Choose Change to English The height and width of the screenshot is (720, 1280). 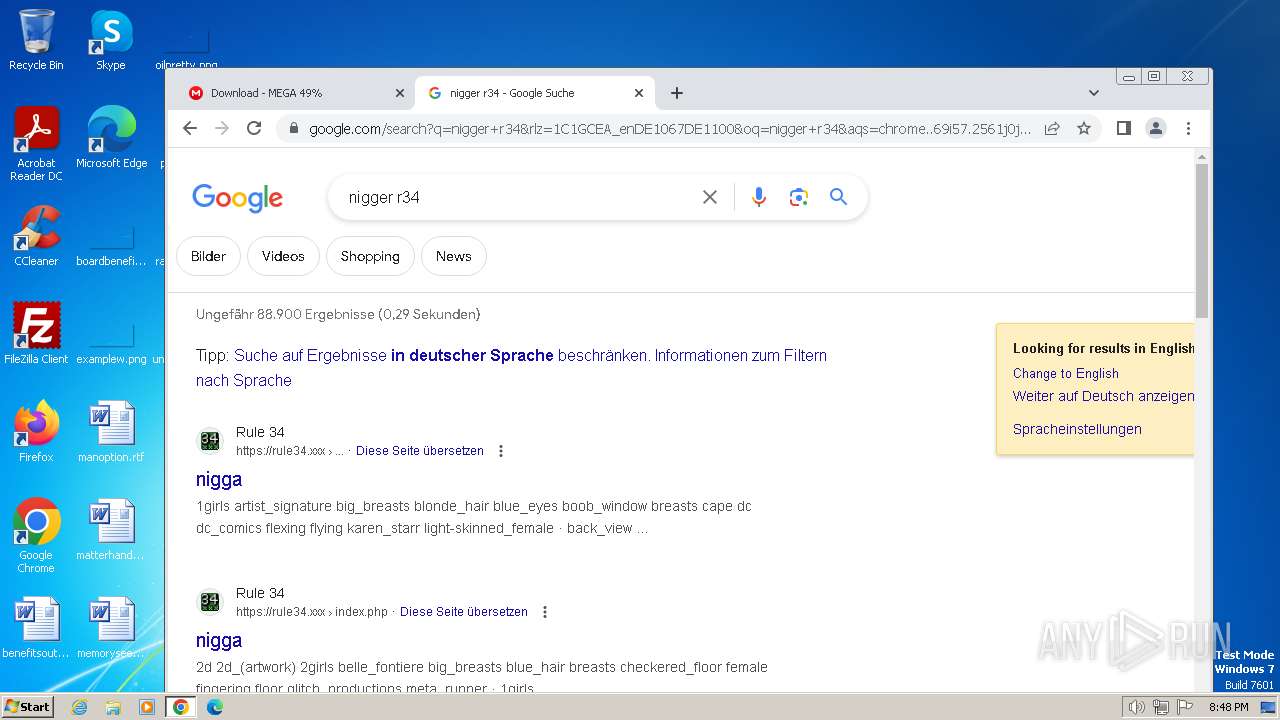(x=1066, y=373)
